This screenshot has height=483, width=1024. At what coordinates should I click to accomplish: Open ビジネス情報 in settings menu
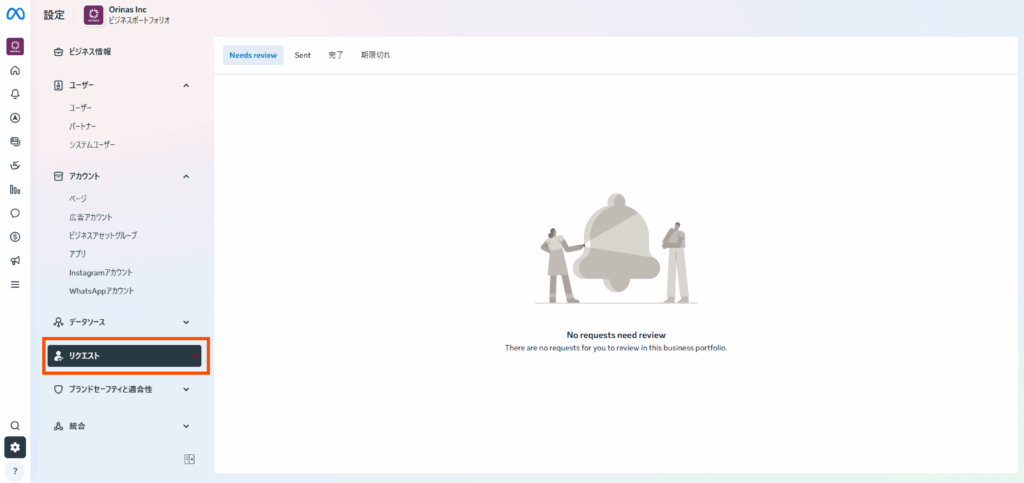90,51
